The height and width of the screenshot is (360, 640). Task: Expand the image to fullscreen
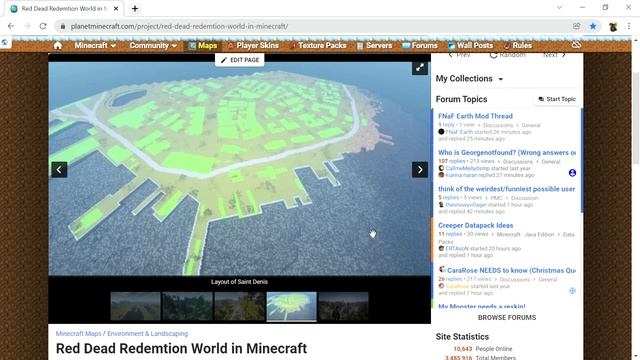pos(420,68)
